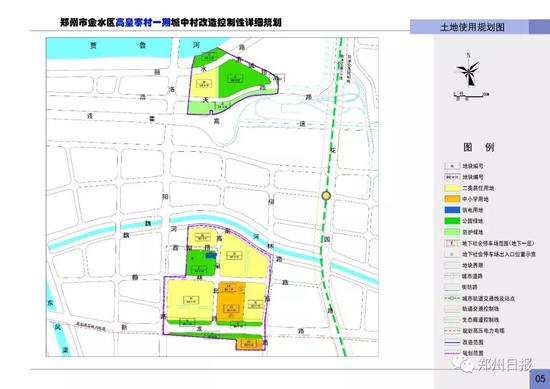Click the bright green 公园绿地 legend swatch
550x389 pixels.
tap(452, 221)
